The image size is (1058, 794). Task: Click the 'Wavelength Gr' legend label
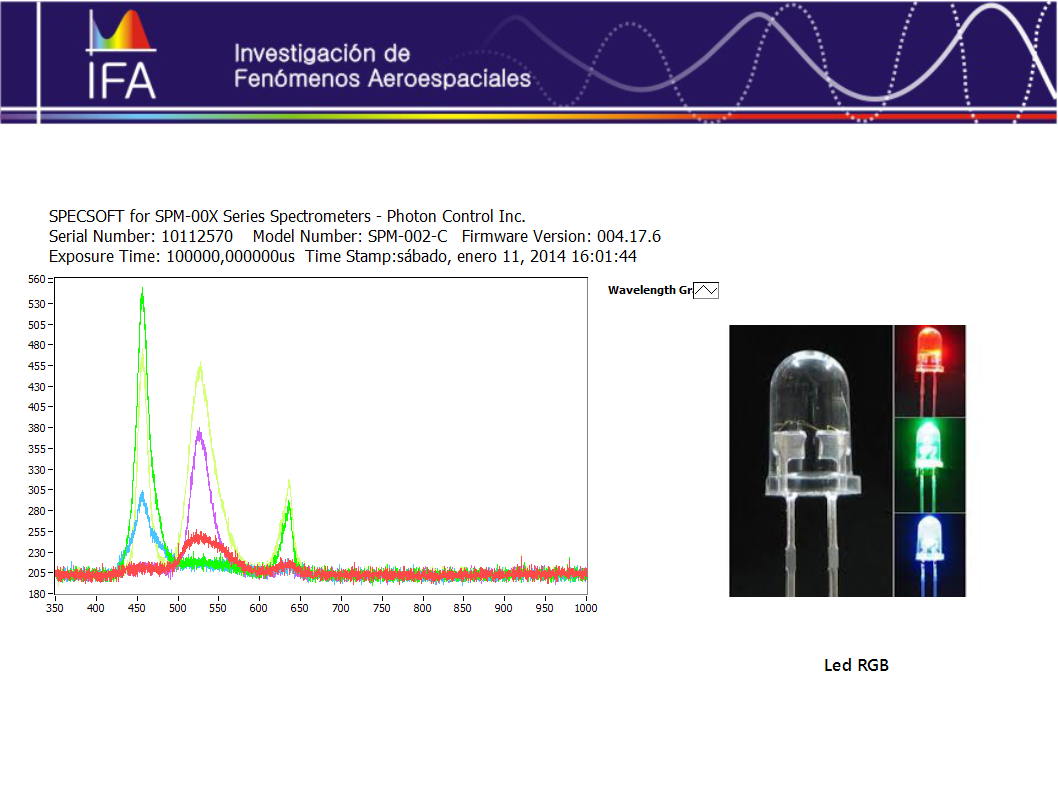[650, 290]
